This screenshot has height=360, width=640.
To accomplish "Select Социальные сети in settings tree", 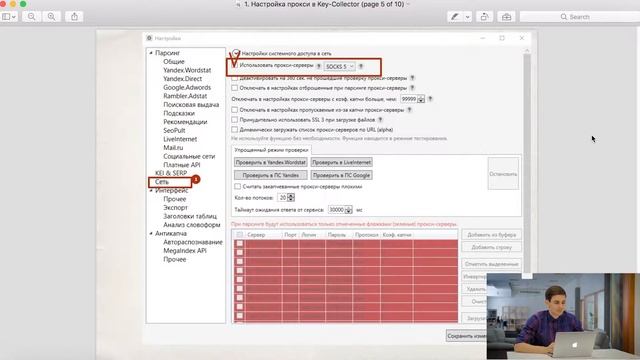I will click(x=189, y=156).
